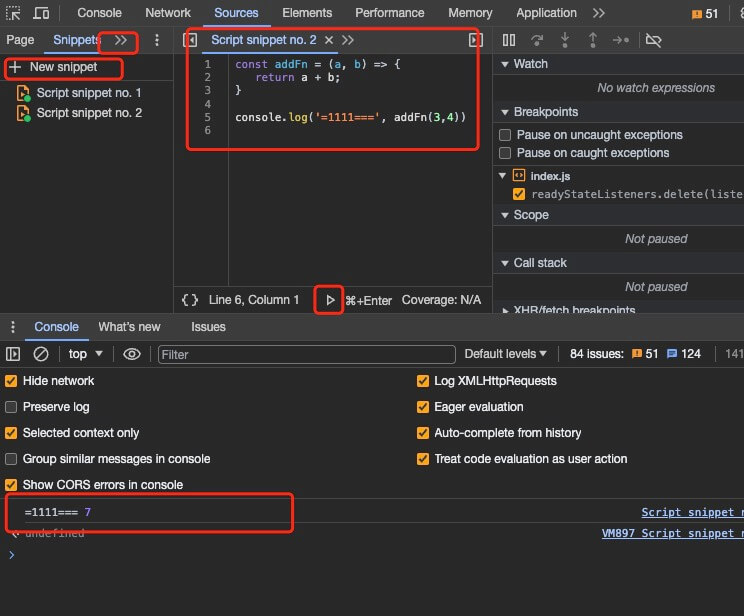
Task: Enable Pause on uncaught exceptions
Action: pyautogui.click(x=505, y=135)
